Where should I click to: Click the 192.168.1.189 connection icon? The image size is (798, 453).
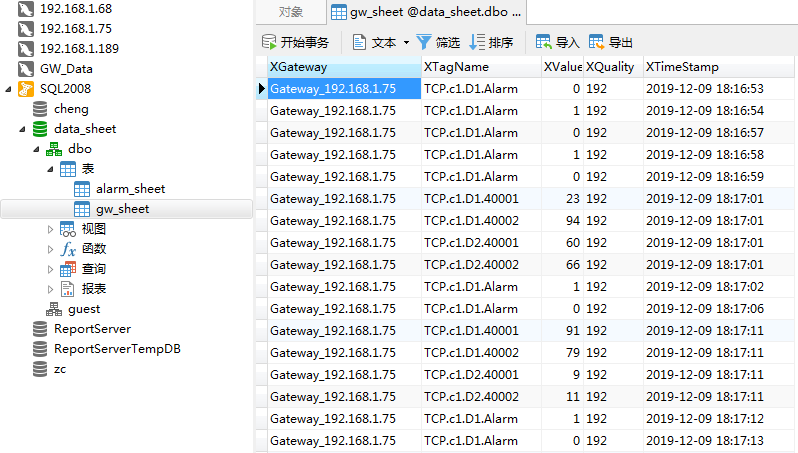tap(25, 48)
